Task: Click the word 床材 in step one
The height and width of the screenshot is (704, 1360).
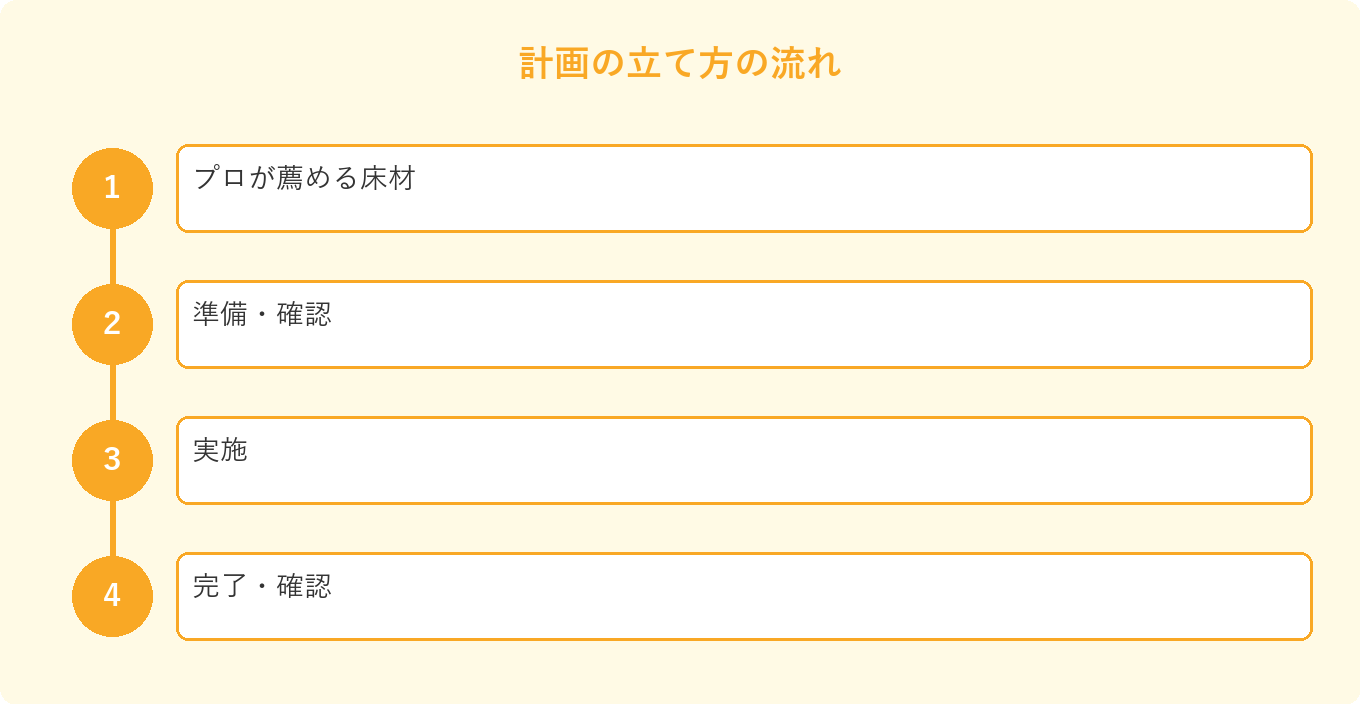Action: tap(388, 178)
